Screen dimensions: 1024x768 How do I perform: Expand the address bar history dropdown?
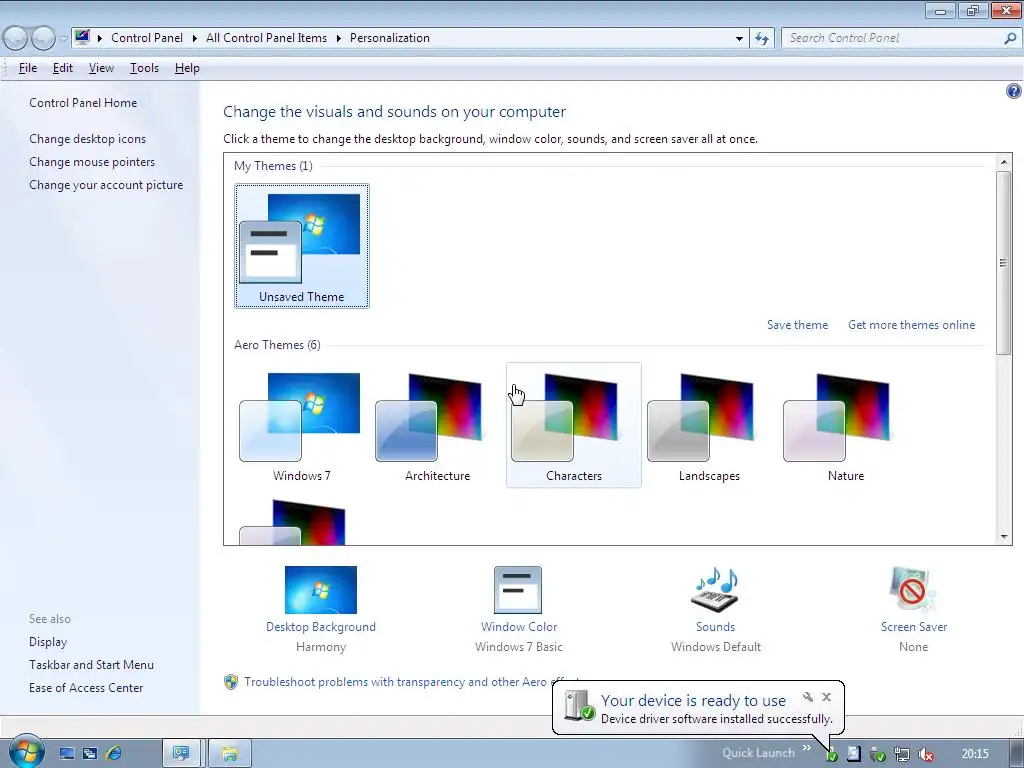[x=739, y=39]
